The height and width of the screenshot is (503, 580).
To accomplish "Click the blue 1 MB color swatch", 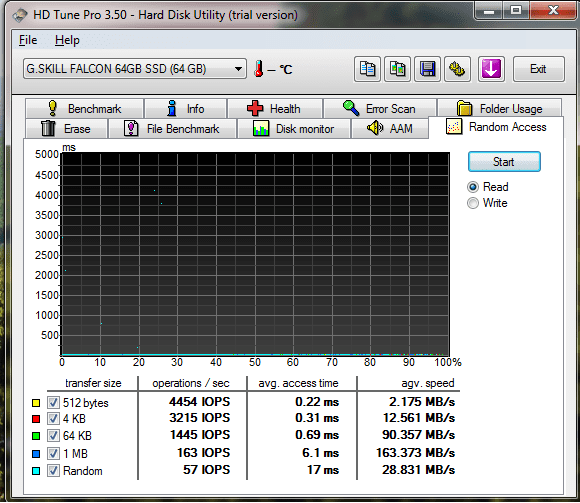I will [x=36, y=453].
